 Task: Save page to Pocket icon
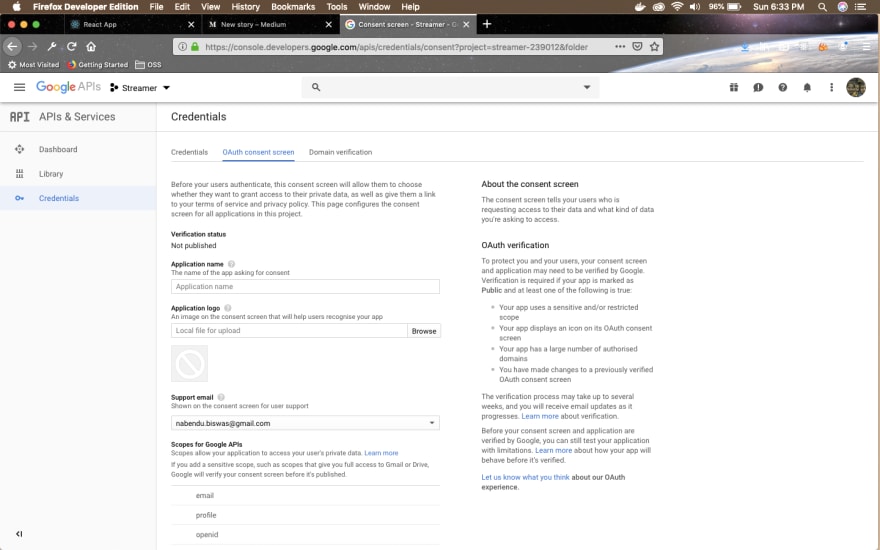tap(637, 47)
